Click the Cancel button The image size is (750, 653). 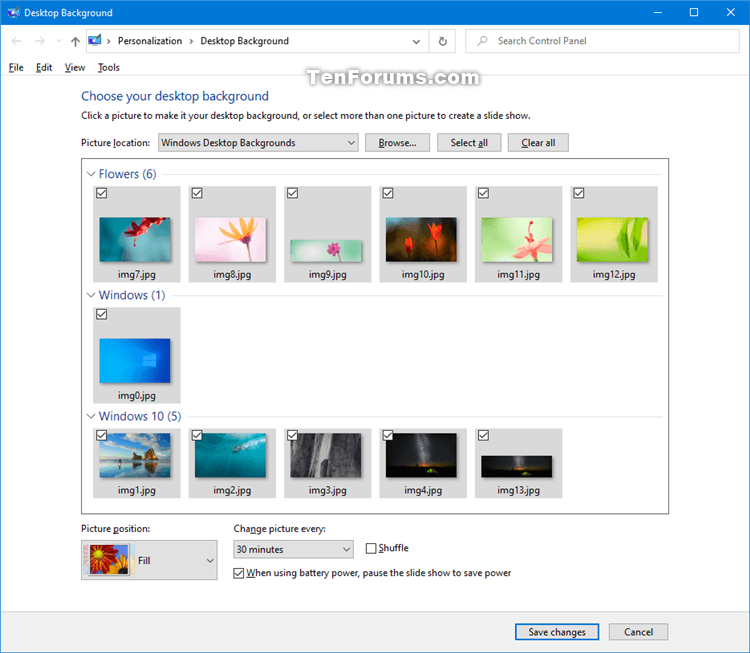(638, 632)
